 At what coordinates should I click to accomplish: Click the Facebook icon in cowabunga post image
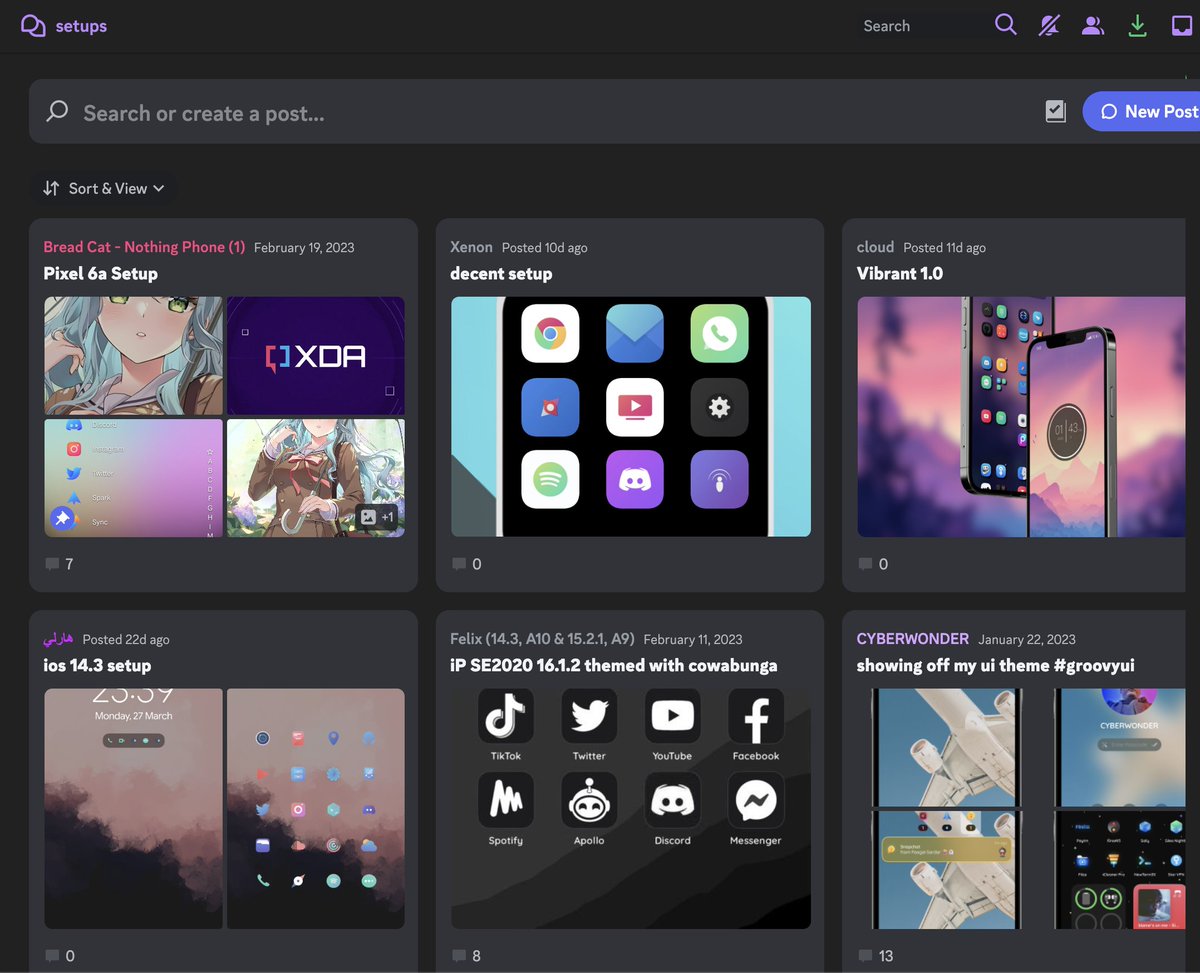coord(755,716)
